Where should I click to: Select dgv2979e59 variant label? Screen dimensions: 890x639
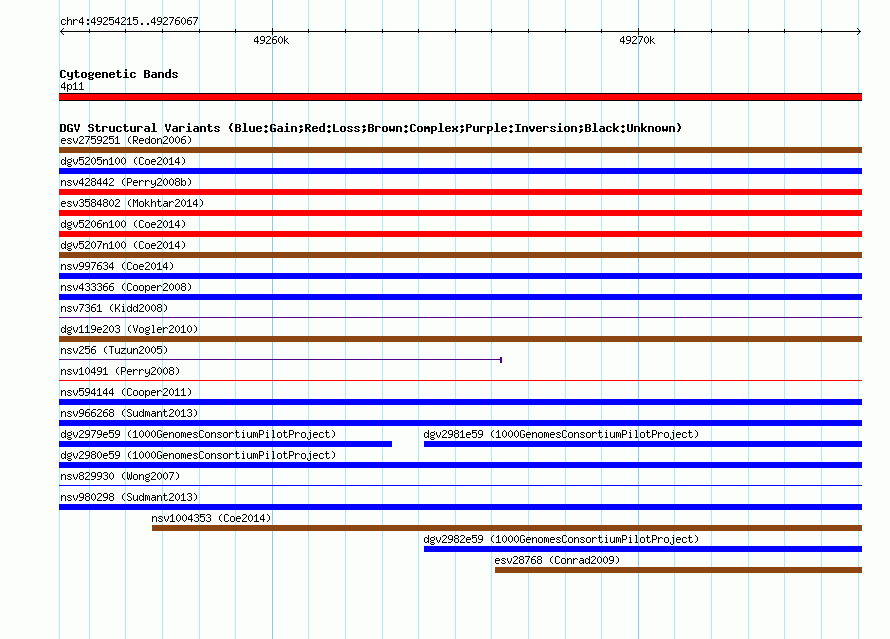[x=198, y=434]
